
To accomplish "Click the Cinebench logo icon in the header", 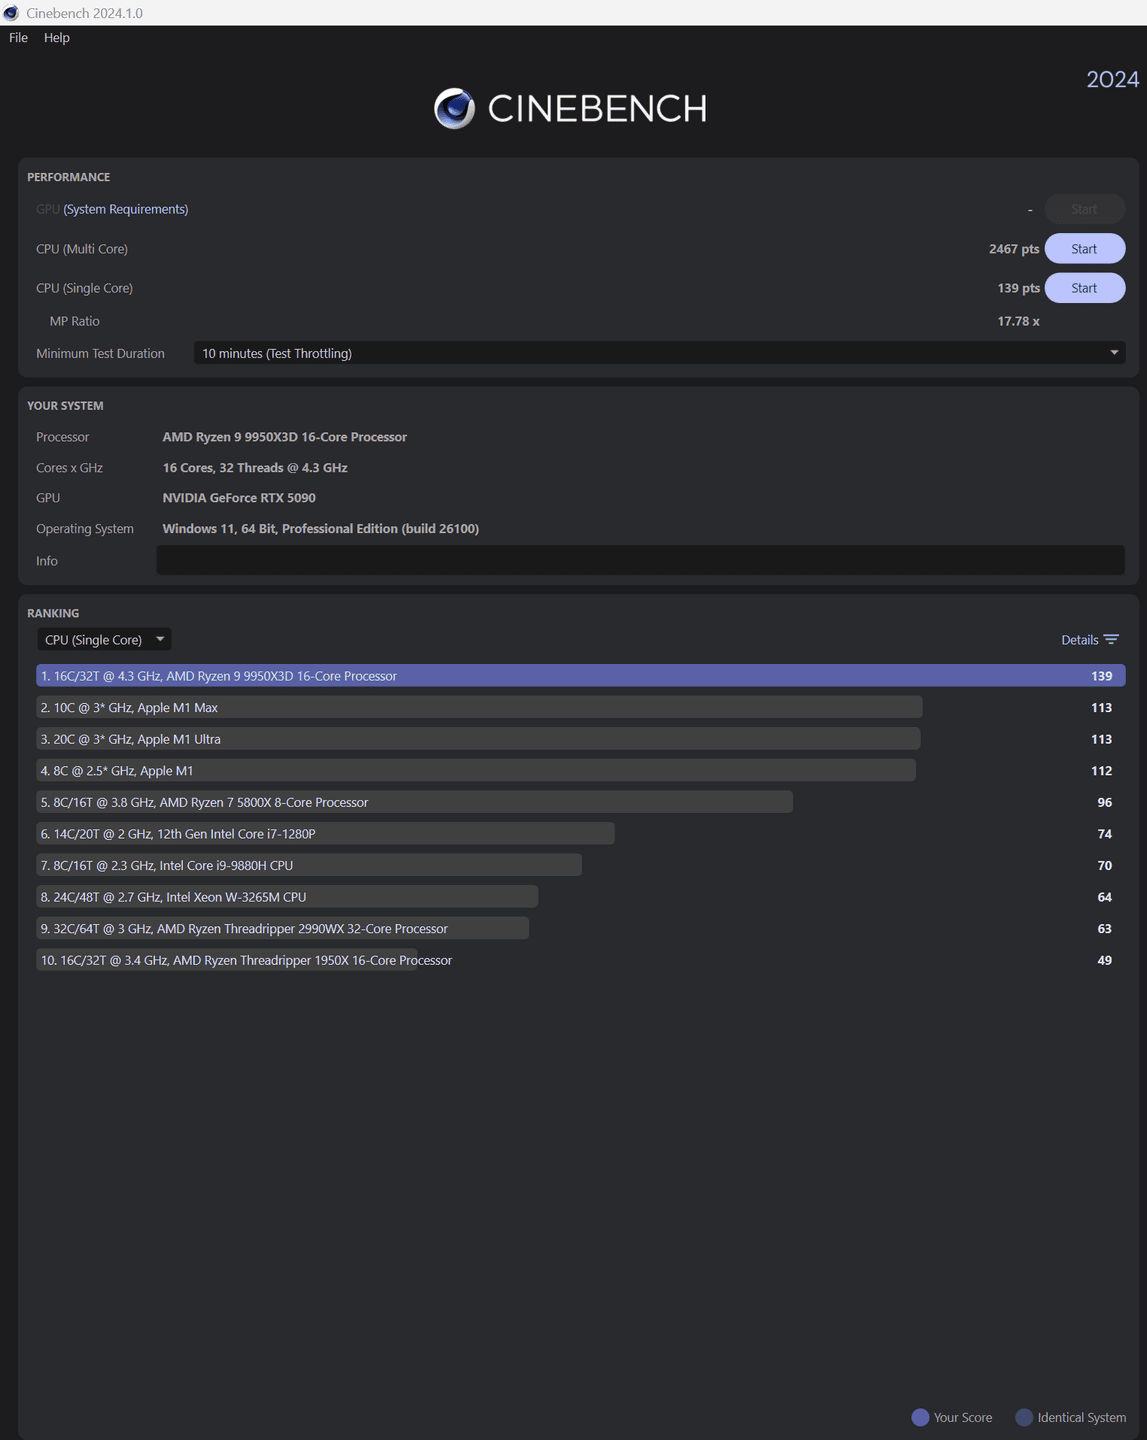I will pyautogui.click(x=454, y=108).
